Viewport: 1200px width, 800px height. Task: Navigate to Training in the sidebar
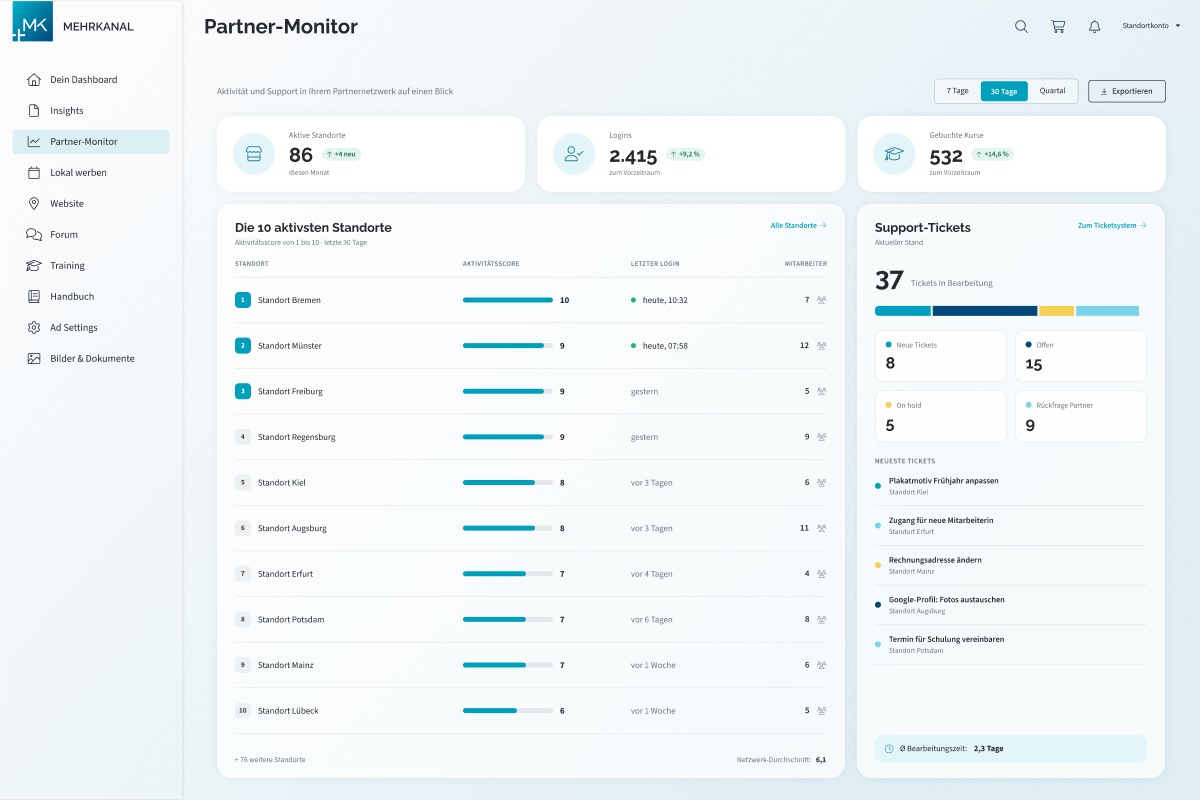pos(91,266)
